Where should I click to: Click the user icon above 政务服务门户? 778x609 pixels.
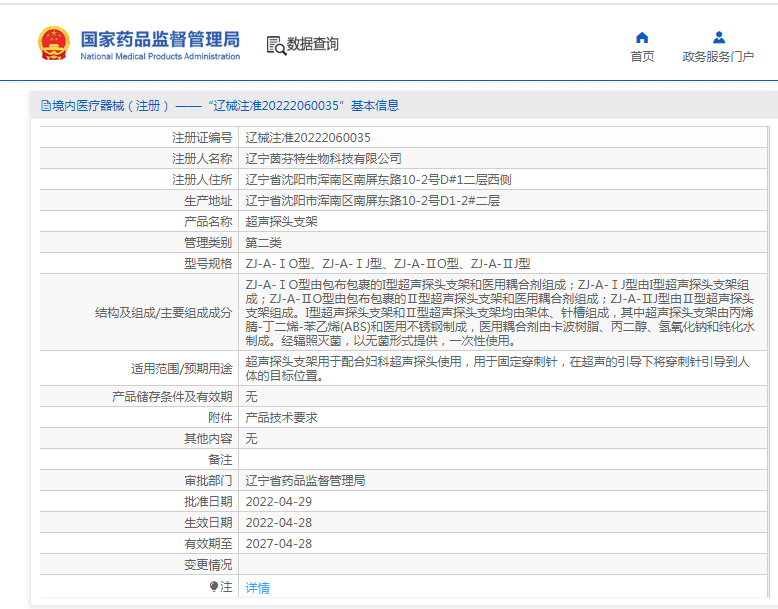718,37
